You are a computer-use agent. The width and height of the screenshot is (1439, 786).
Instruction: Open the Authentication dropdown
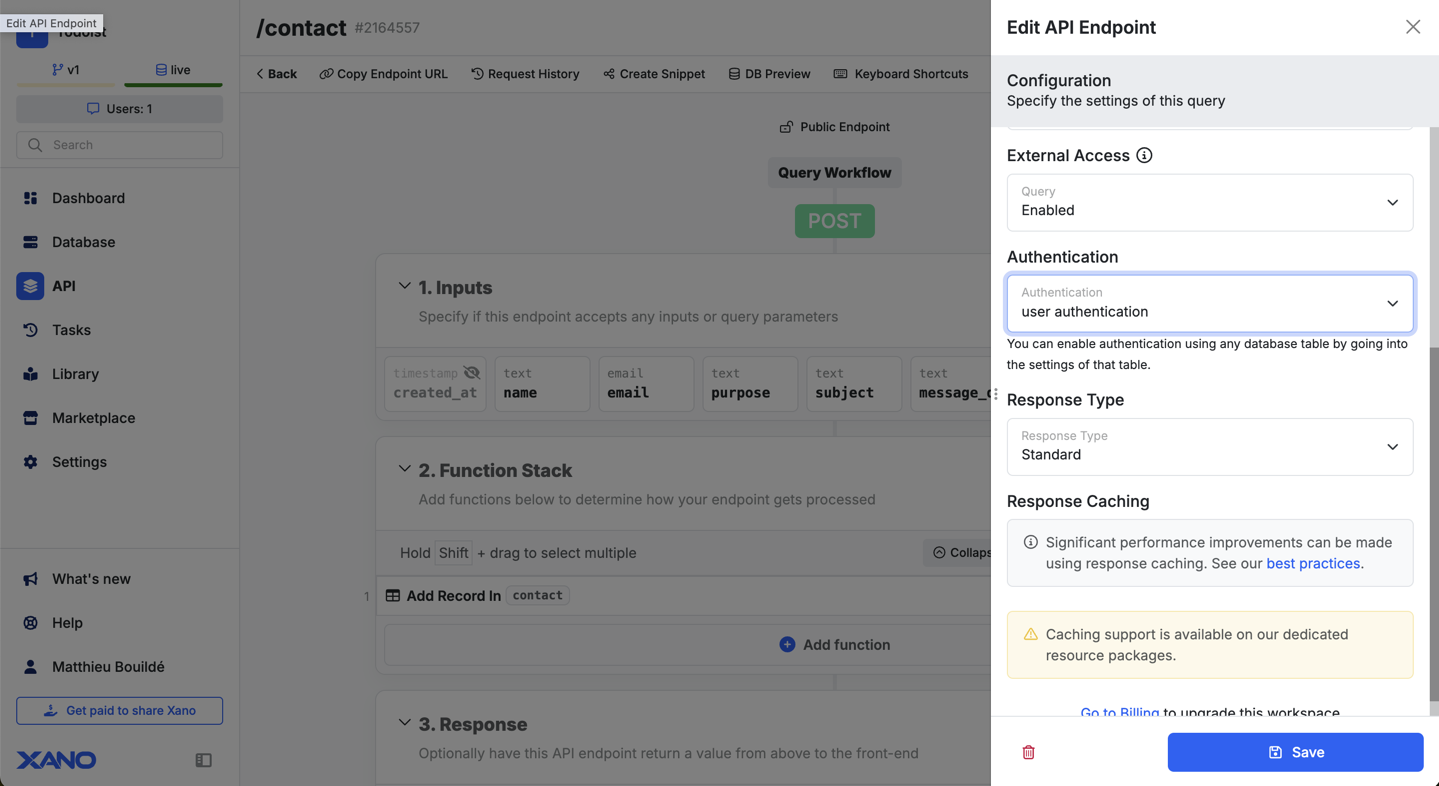(1209, 303)
